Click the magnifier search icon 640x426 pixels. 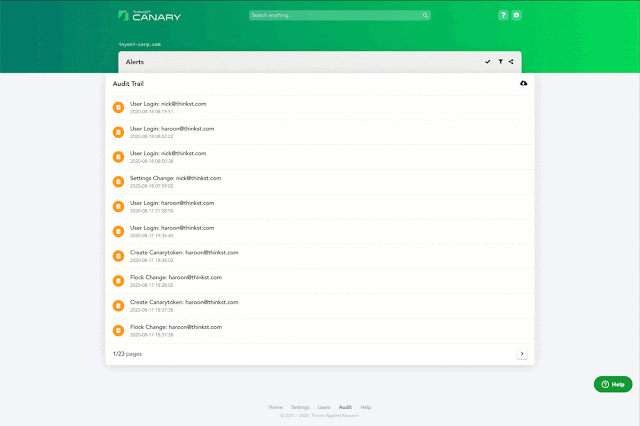pyautogui.click(x=425, y=16)
